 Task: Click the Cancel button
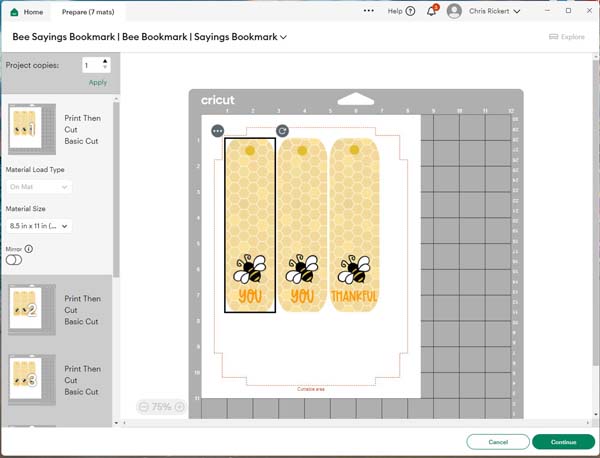coord(498,442)
